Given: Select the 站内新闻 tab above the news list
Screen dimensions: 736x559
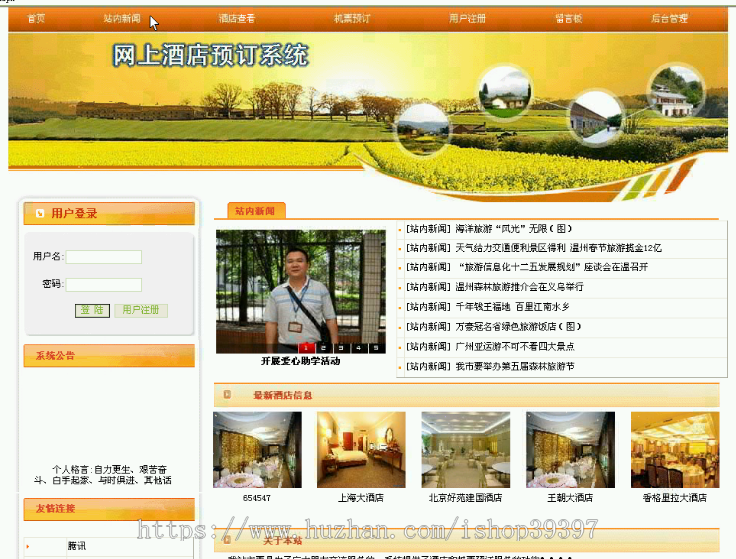Looking at the screenshot, I should [255, 211].
